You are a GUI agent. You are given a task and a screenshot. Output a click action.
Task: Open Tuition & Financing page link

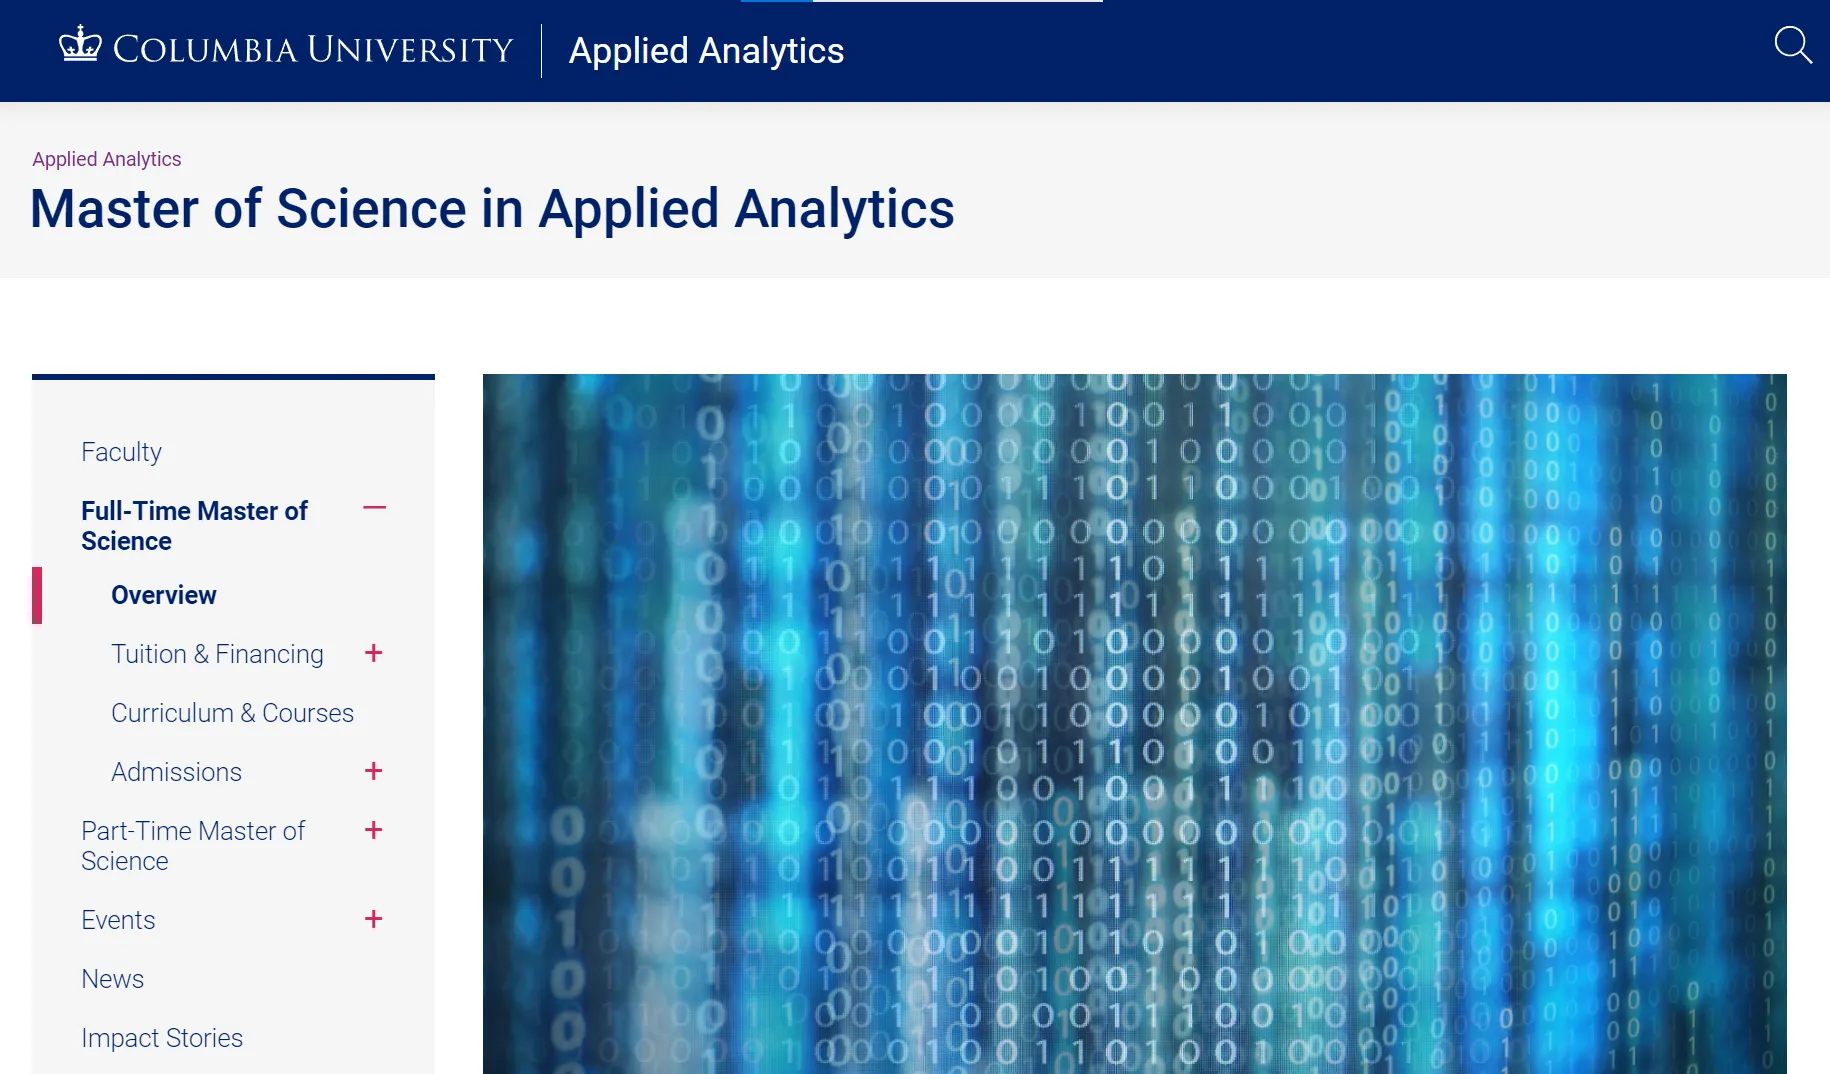pos(217,654)
